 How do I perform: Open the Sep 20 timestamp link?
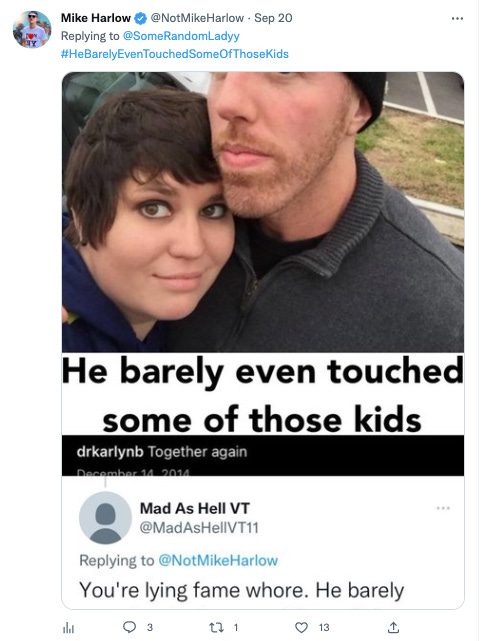pyautogui.click(x=273, y=18)
